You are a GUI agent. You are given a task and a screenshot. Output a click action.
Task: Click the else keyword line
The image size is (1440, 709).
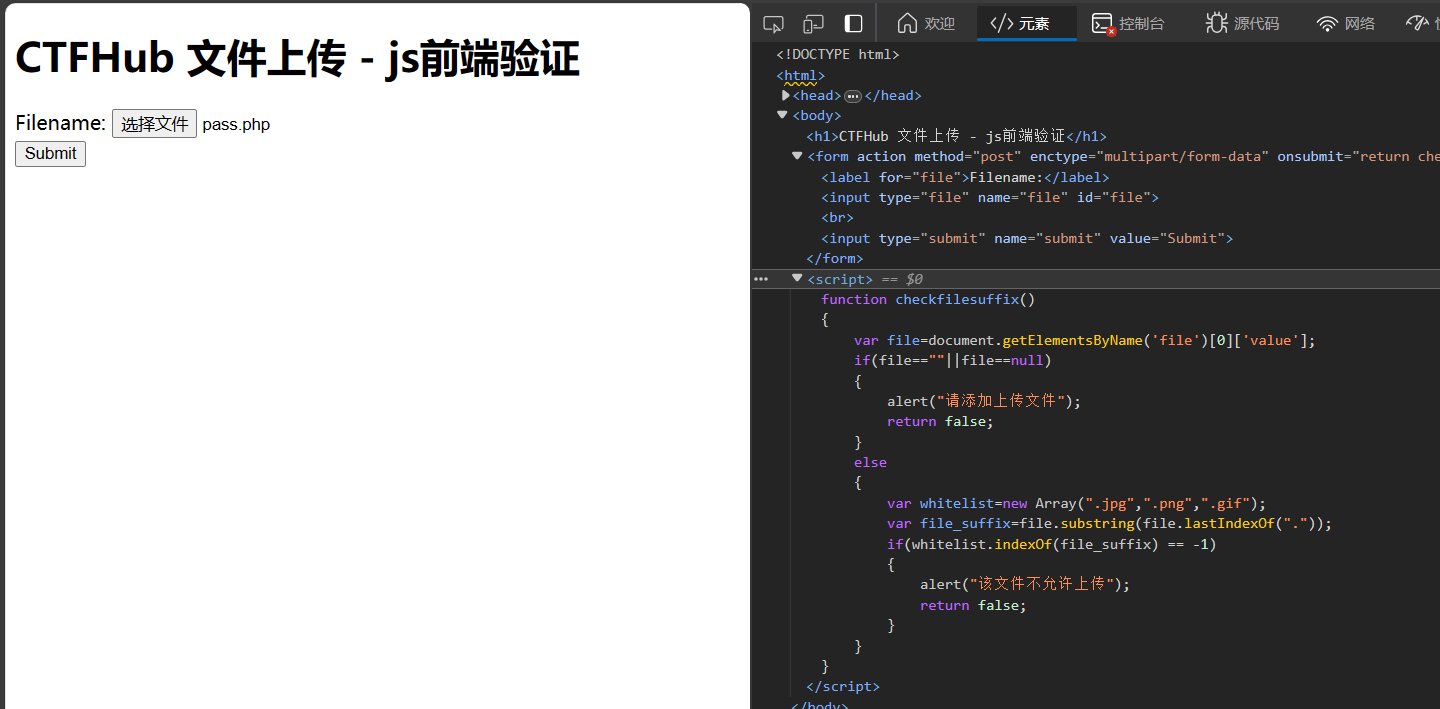(x=870, y=463)
